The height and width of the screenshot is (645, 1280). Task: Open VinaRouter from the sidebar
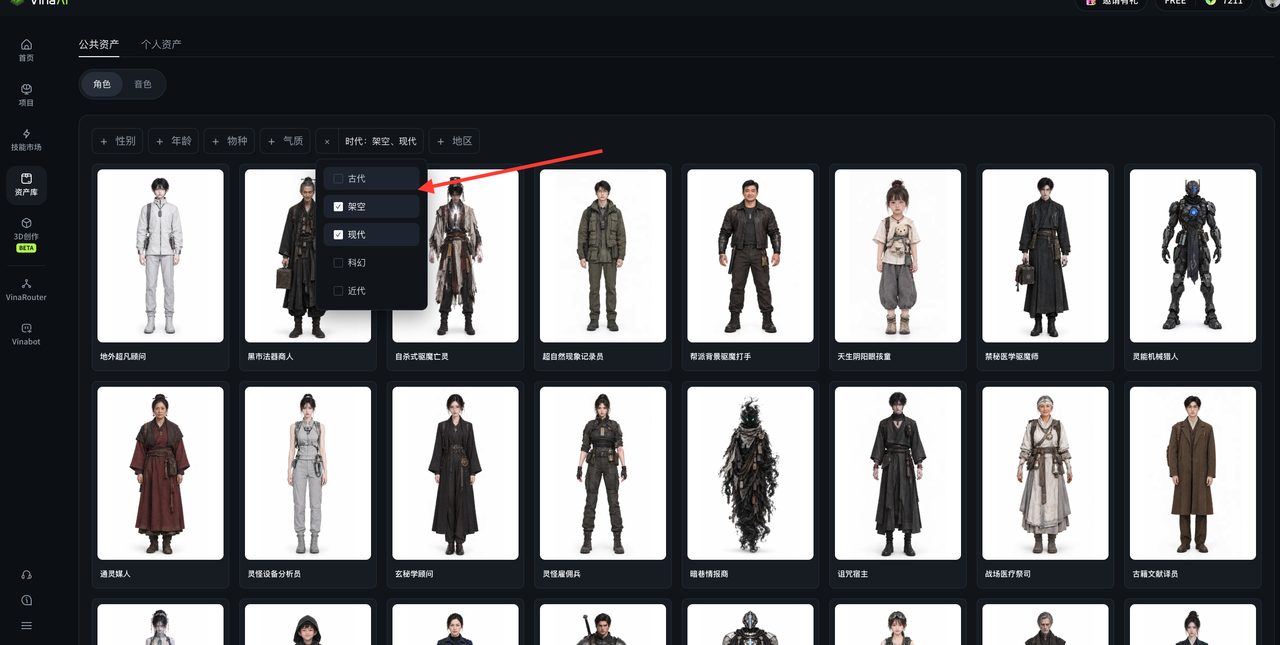click(x=26, y=290)
